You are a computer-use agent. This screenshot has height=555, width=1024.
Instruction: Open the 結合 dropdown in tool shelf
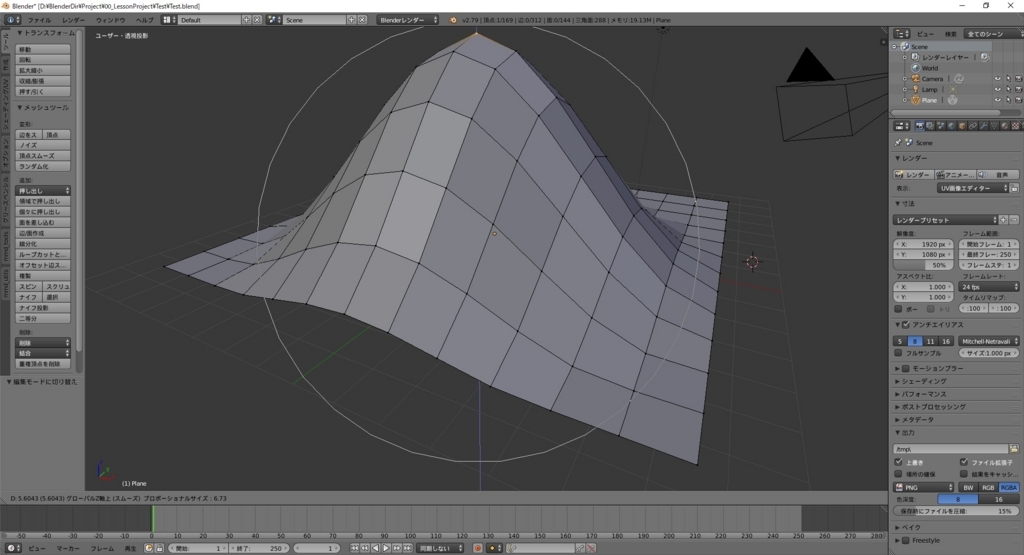pos(43,353)
